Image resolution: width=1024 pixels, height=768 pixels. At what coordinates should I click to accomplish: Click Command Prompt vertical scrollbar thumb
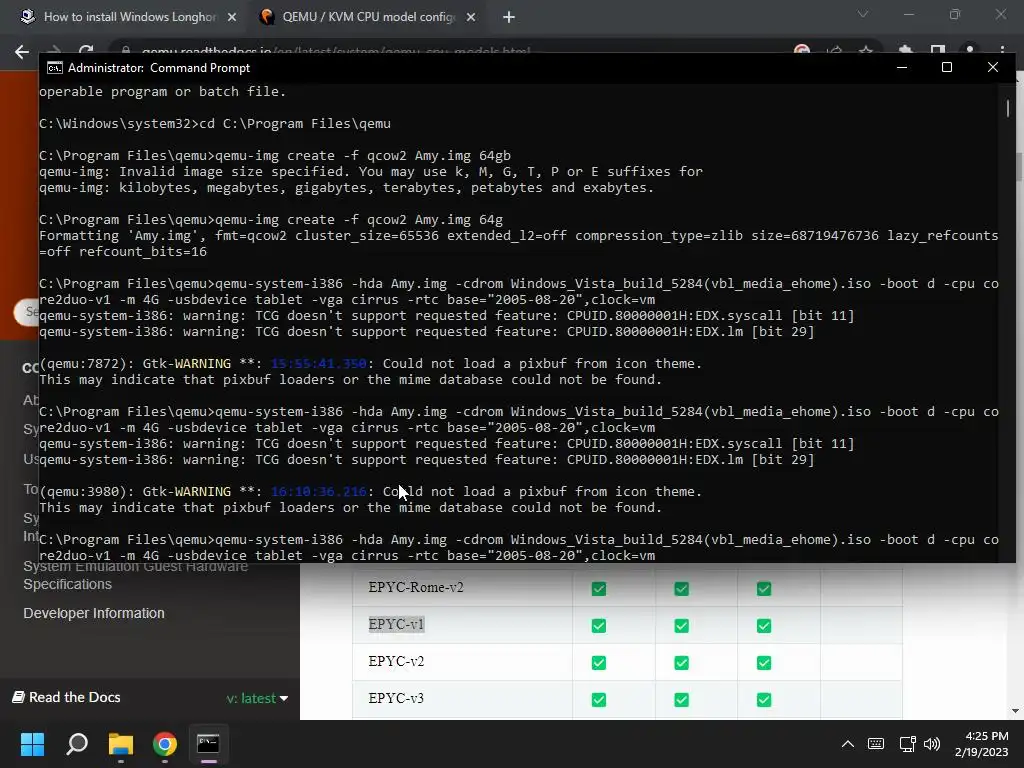pos(1008,108)
